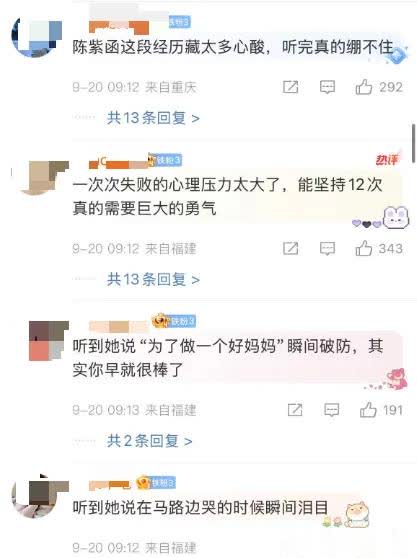The height and width of the screenshot is (558, 417).
Task: Like the comment with 292 likes
Action: [364, 87]
